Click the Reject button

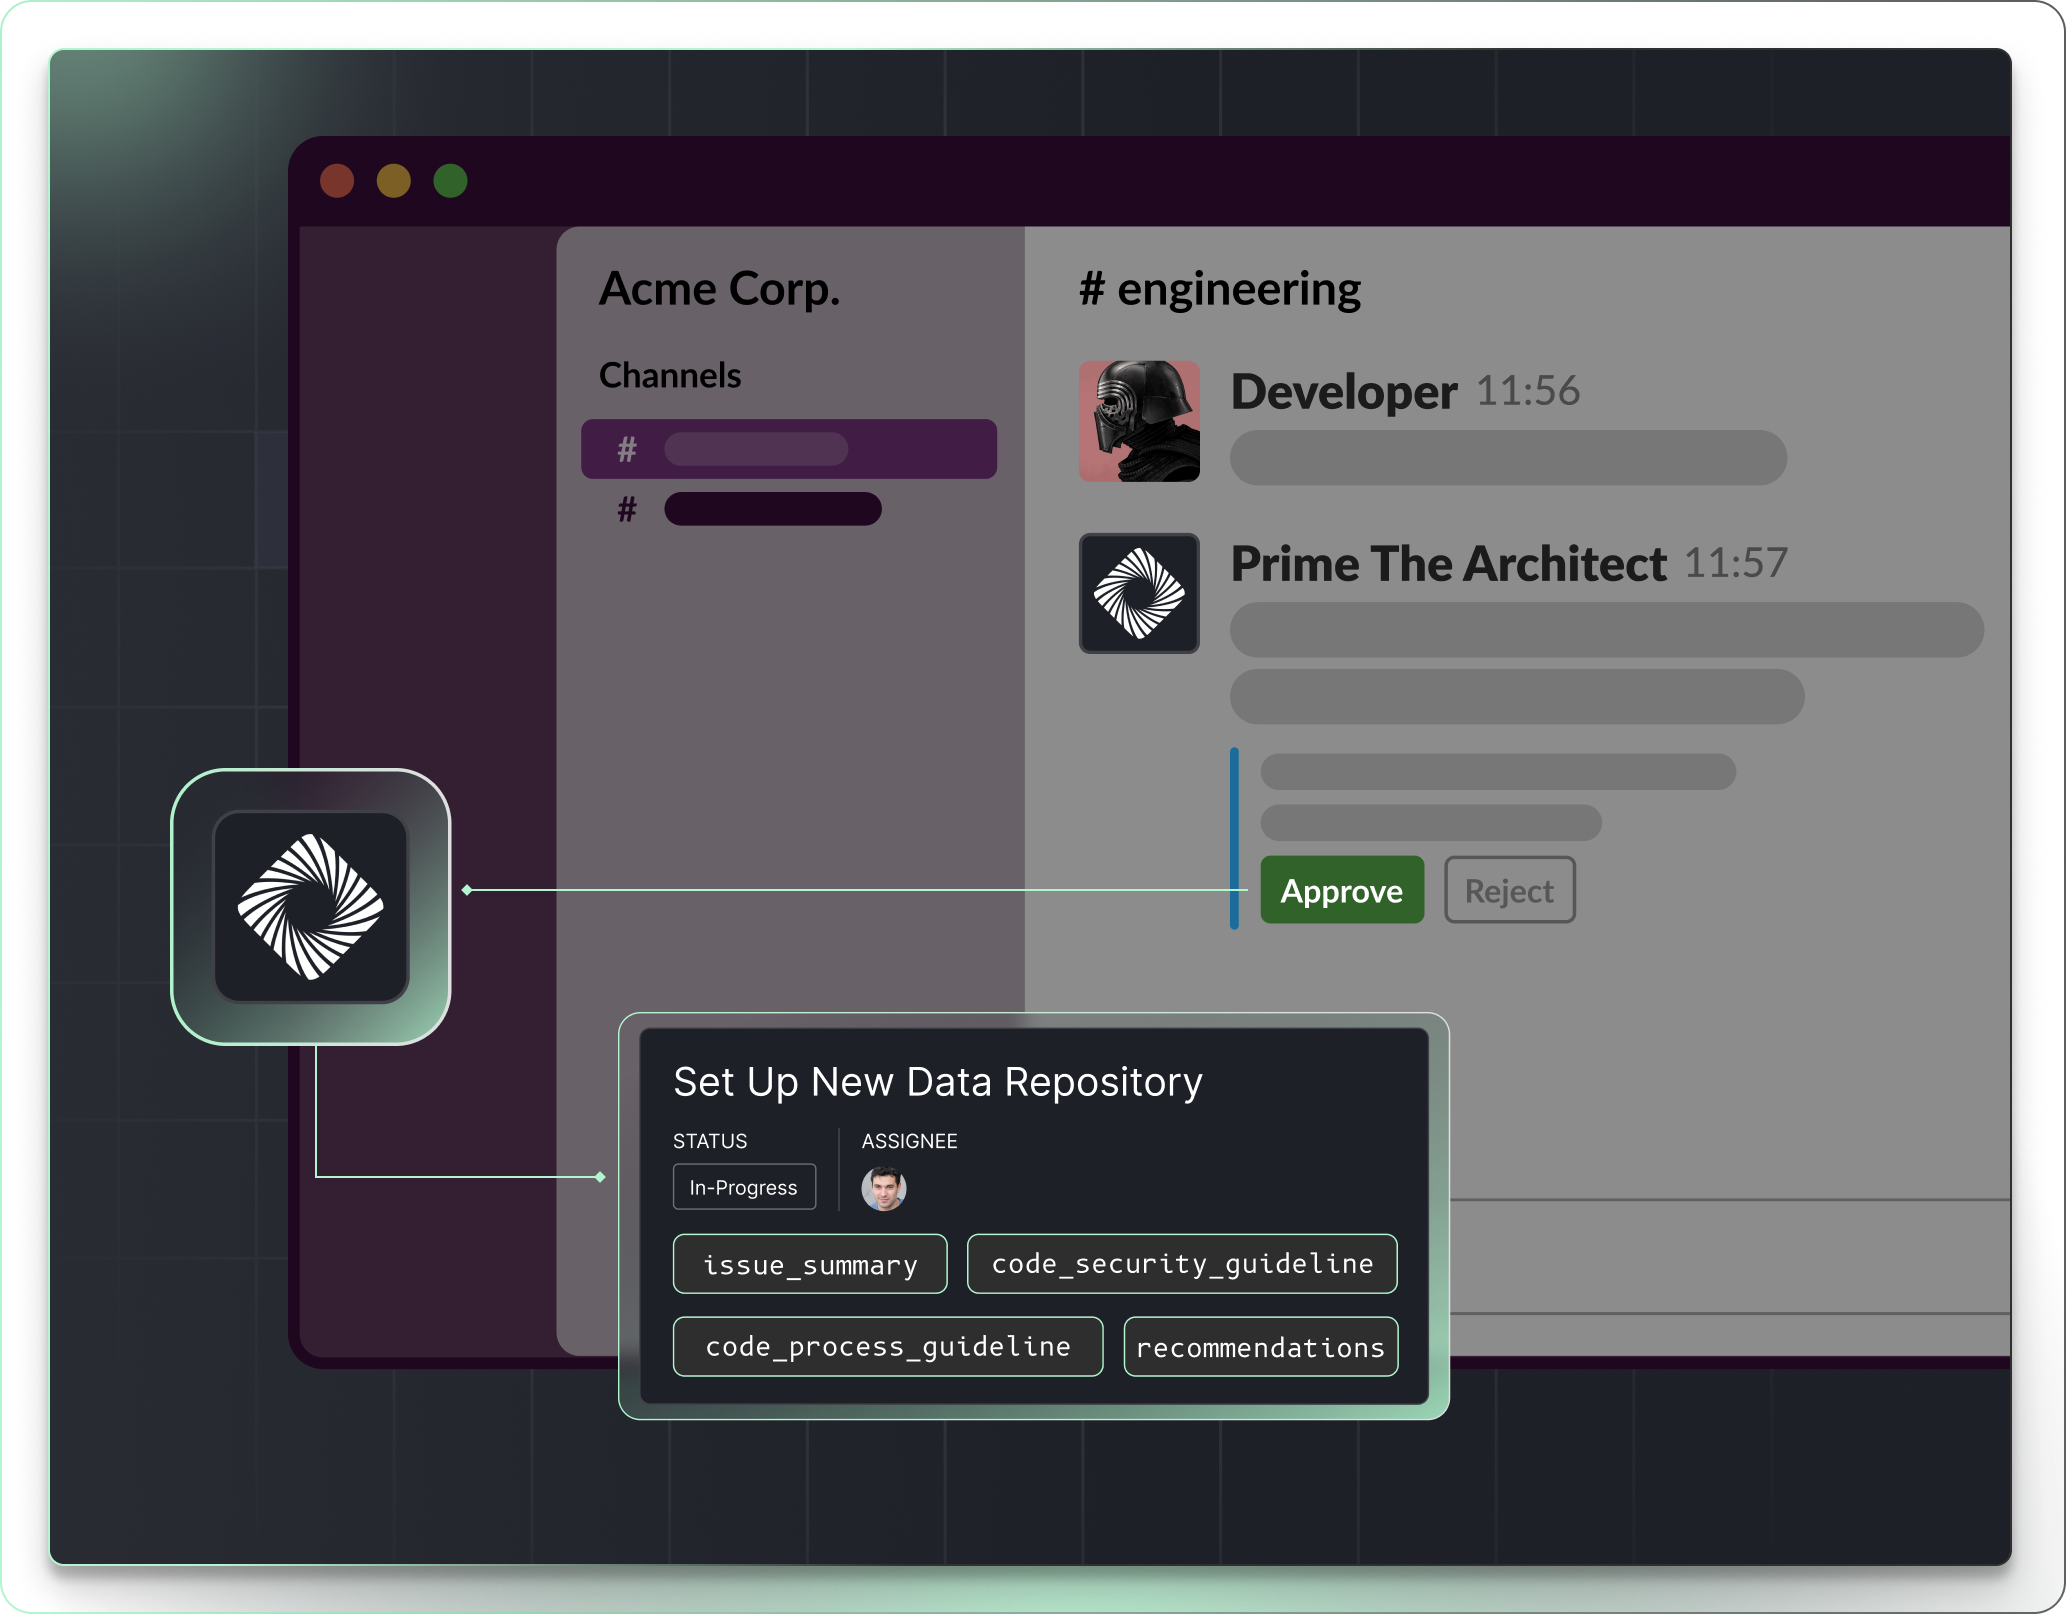point(1508,890)
